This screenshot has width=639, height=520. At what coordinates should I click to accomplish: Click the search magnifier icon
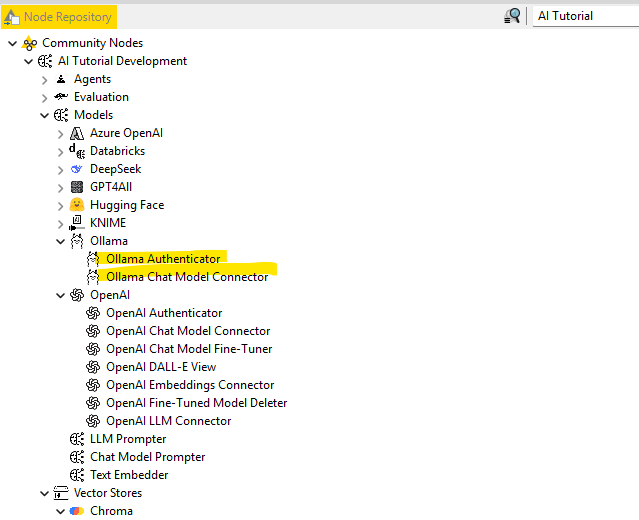tap(512, 16)
